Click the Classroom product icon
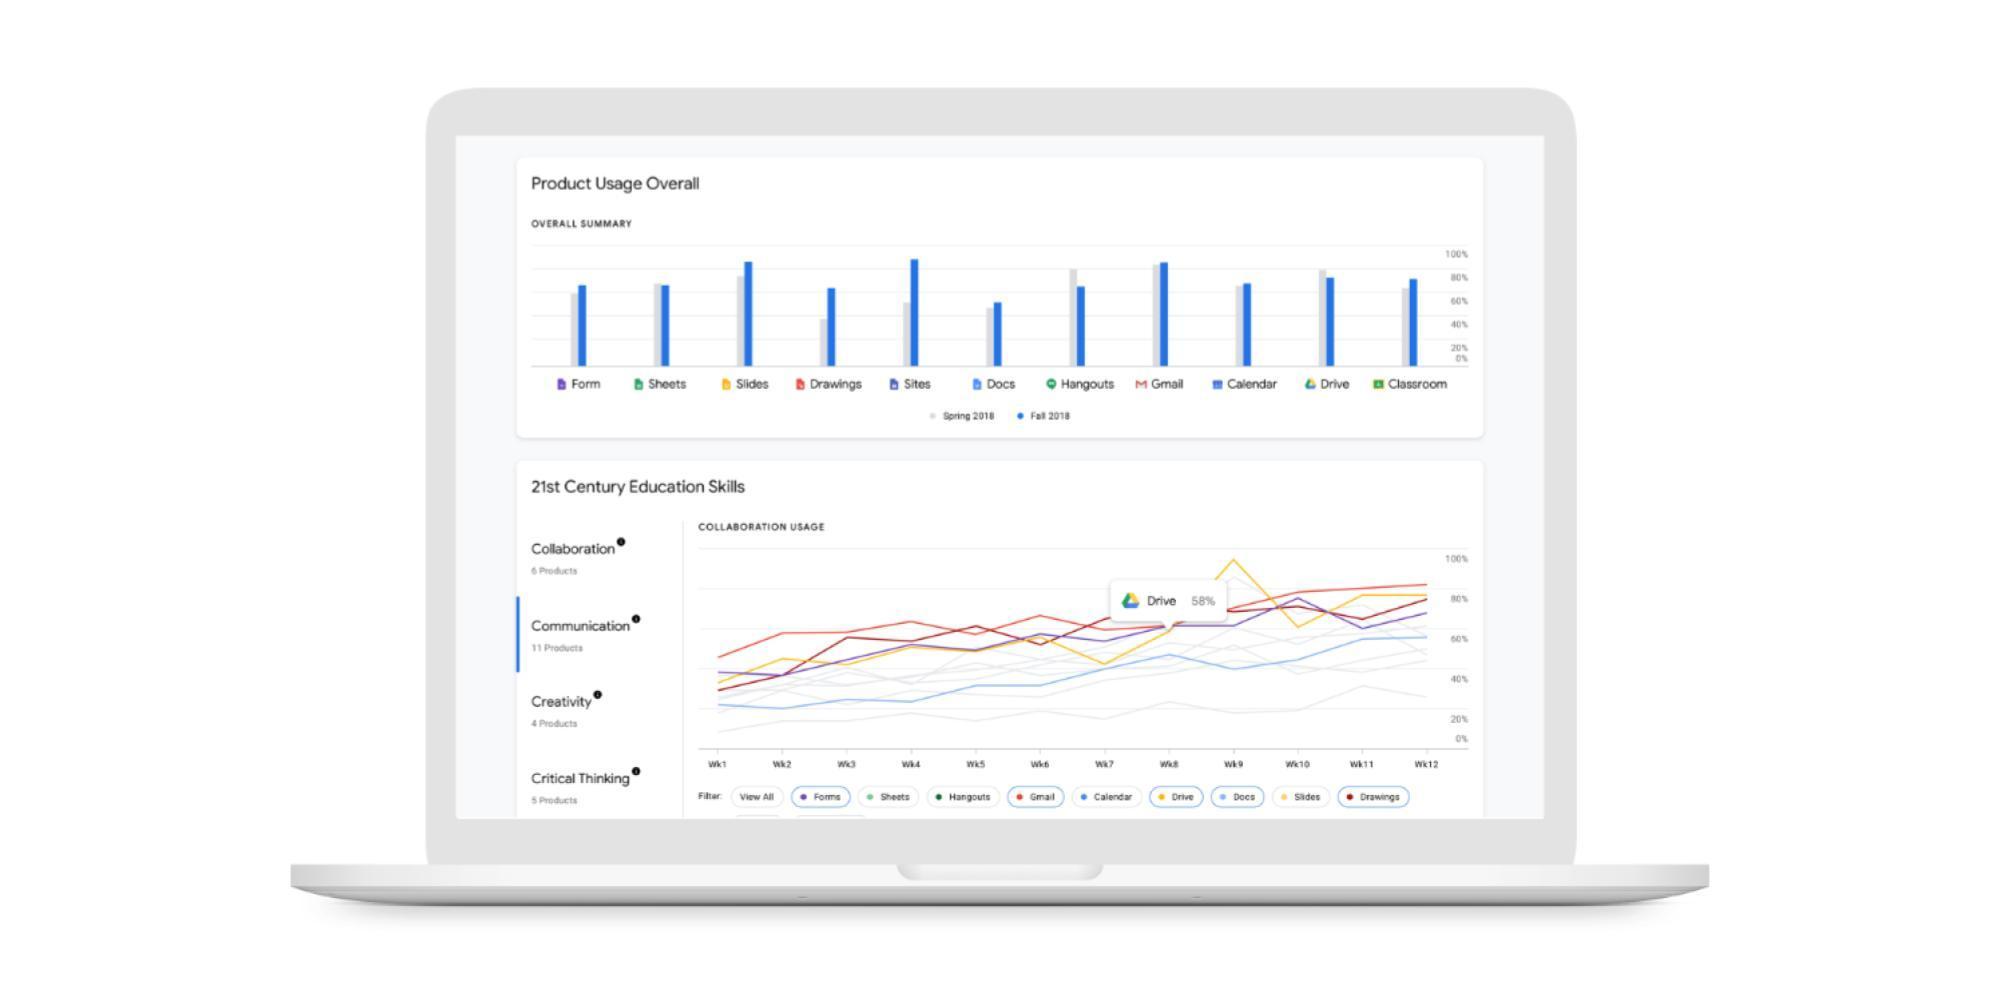The height and width of the screenshot is (1000, 2000). click(x=1378, y=384)
